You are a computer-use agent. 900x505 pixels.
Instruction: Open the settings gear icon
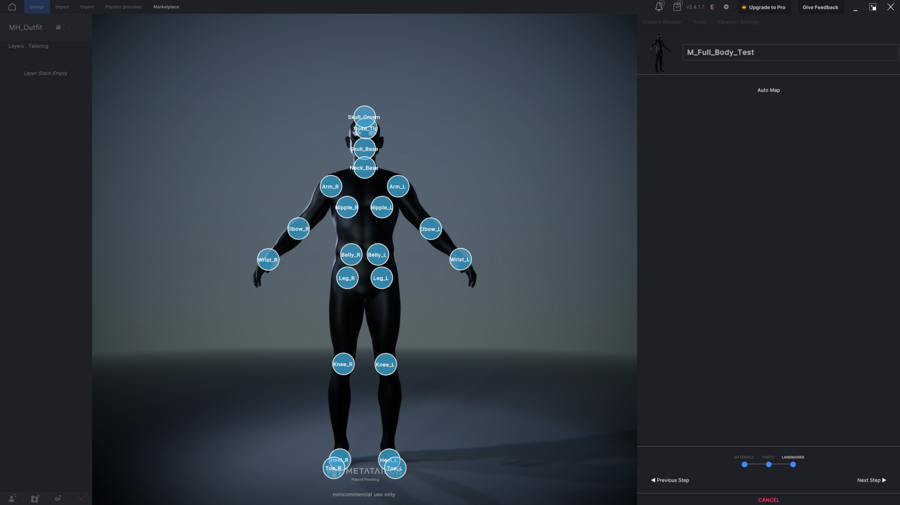click(726, 7)
